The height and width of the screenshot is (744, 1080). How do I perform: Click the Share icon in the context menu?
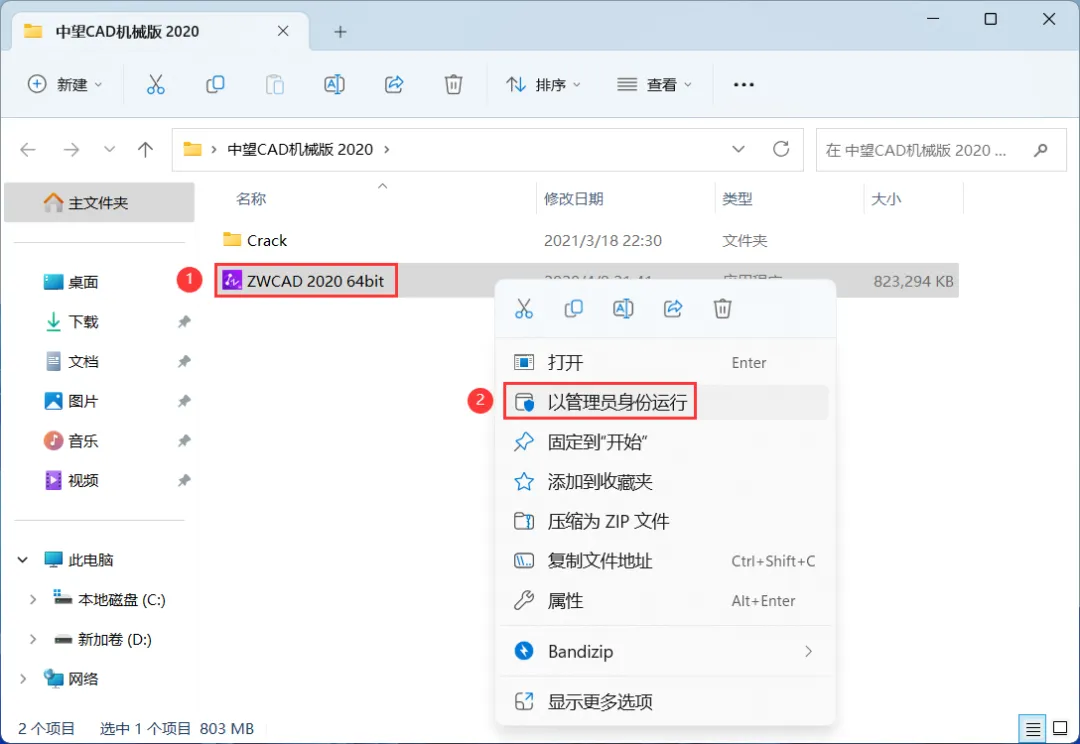click(x=673, y=309)
